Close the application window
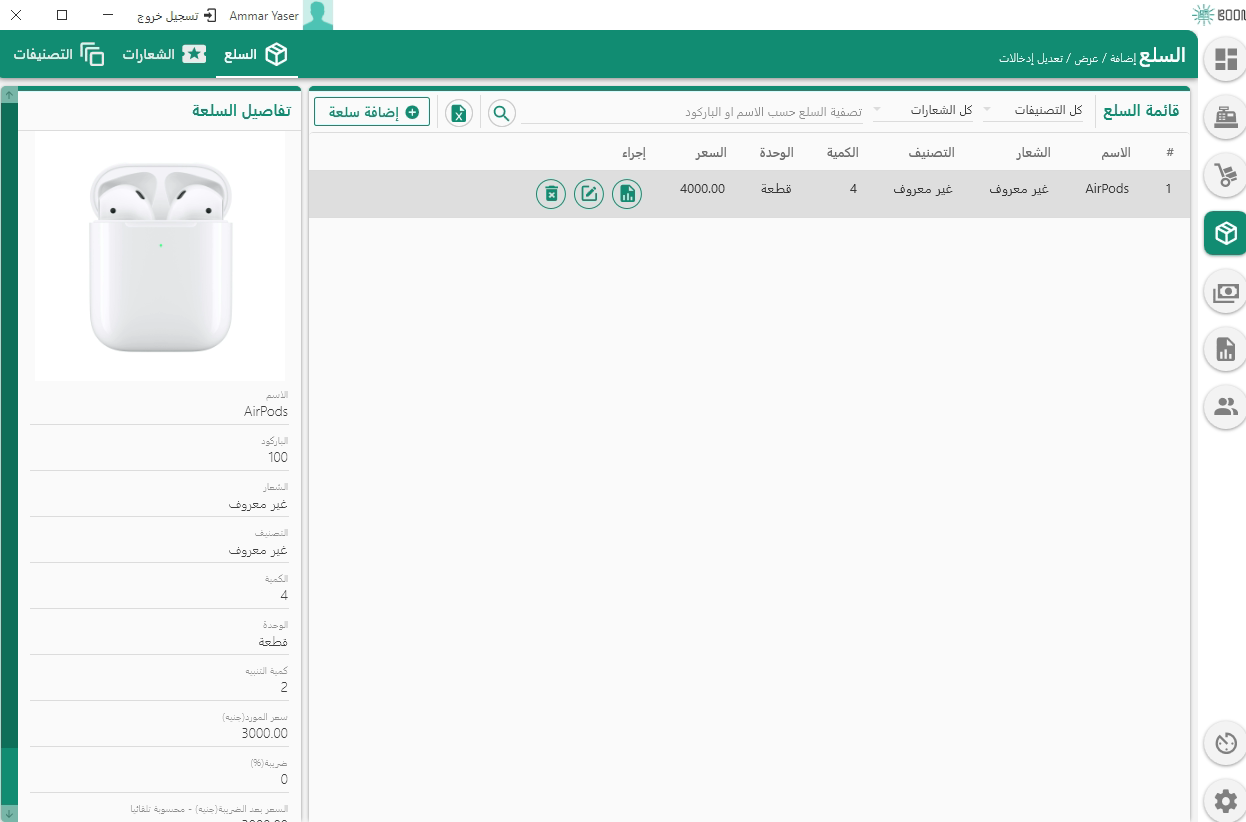The width and height of the screenshot is (1246, 822). coord(16,16)
